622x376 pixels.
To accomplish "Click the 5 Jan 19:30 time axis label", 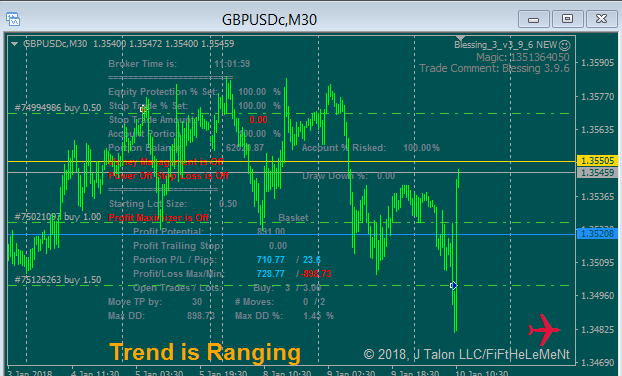I will [x=223, y=373].
